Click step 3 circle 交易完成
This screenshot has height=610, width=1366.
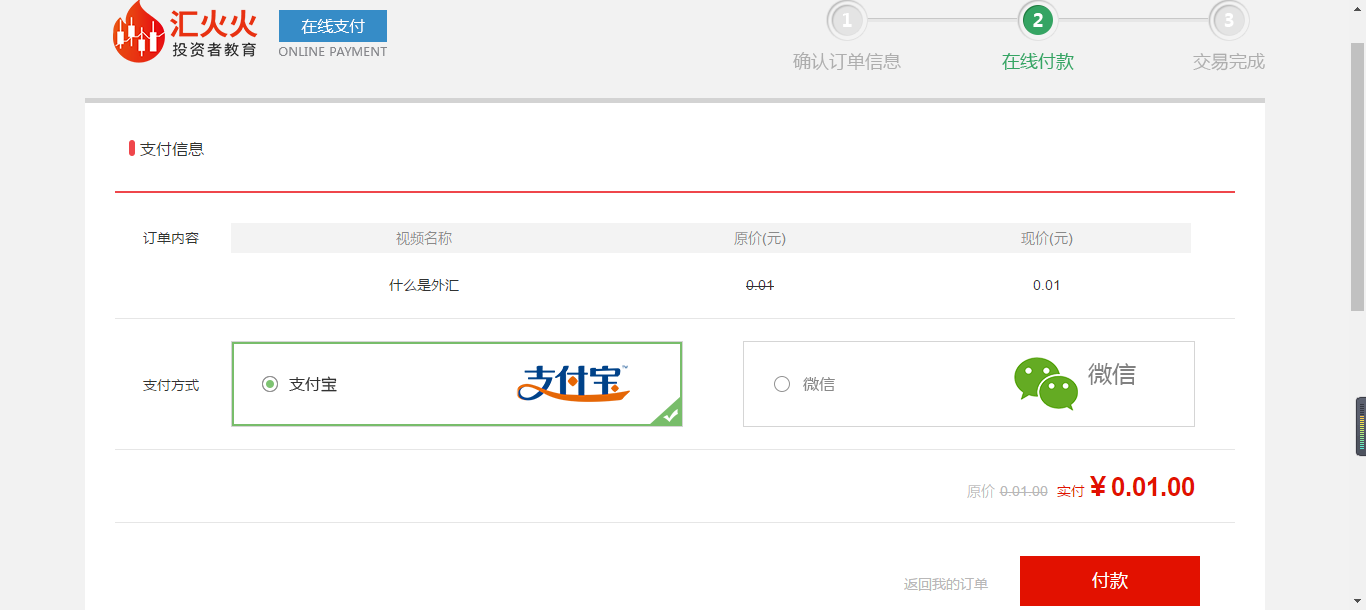click(1229, 20)
